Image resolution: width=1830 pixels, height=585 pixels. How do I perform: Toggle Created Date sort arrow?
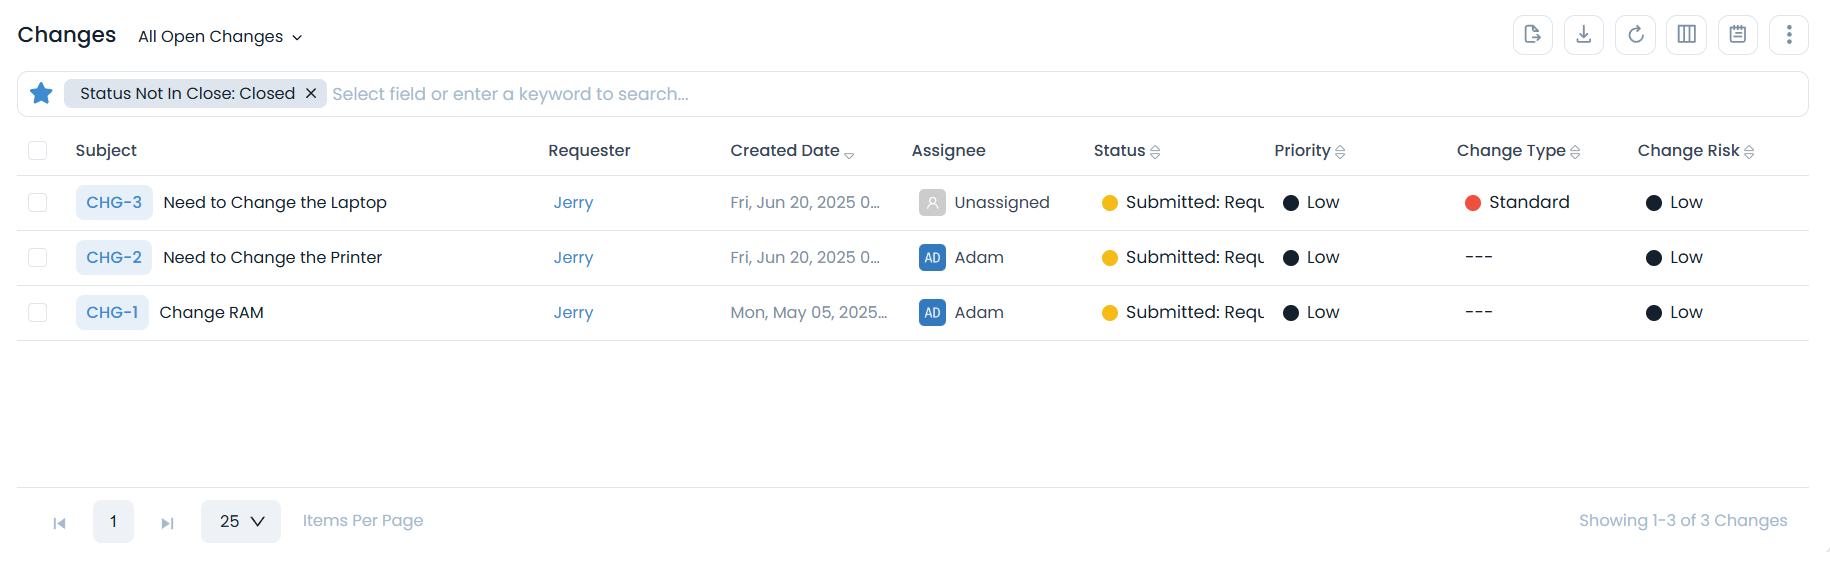click(849, 154)
